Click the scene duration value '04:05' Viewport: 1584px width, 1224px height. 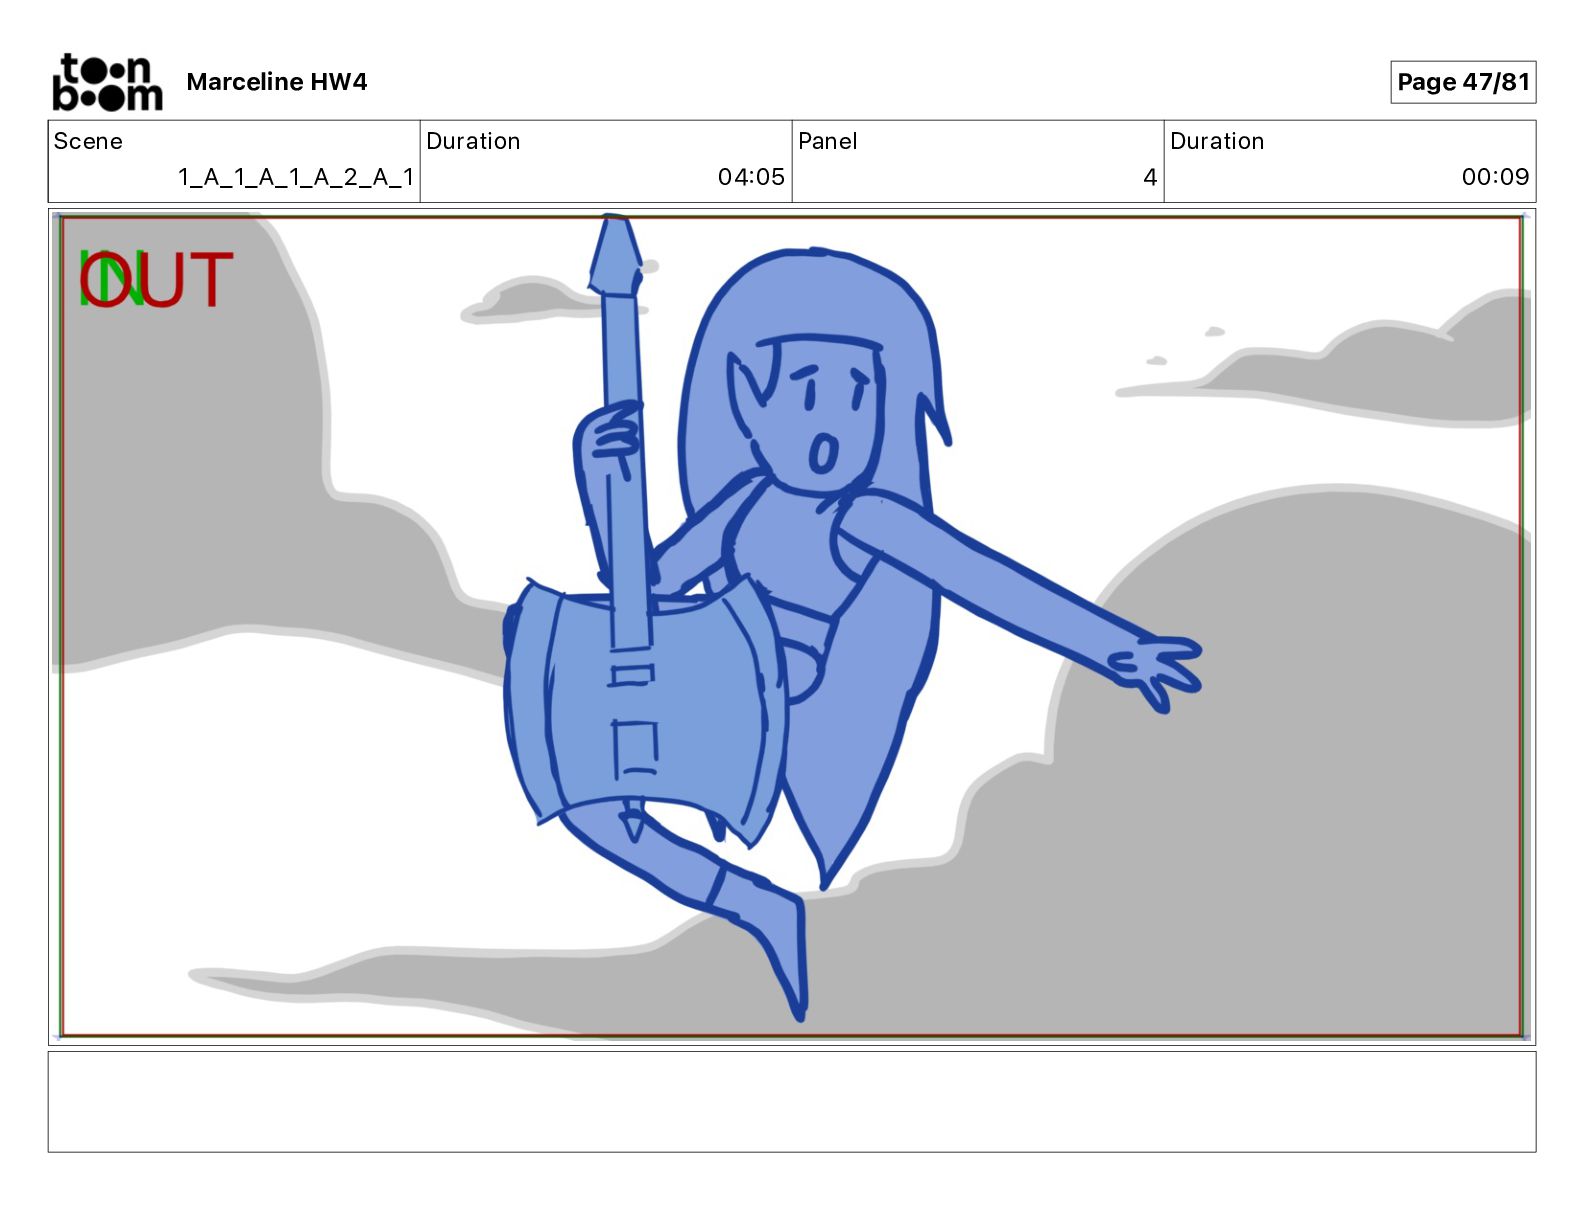tap(751, 177)
